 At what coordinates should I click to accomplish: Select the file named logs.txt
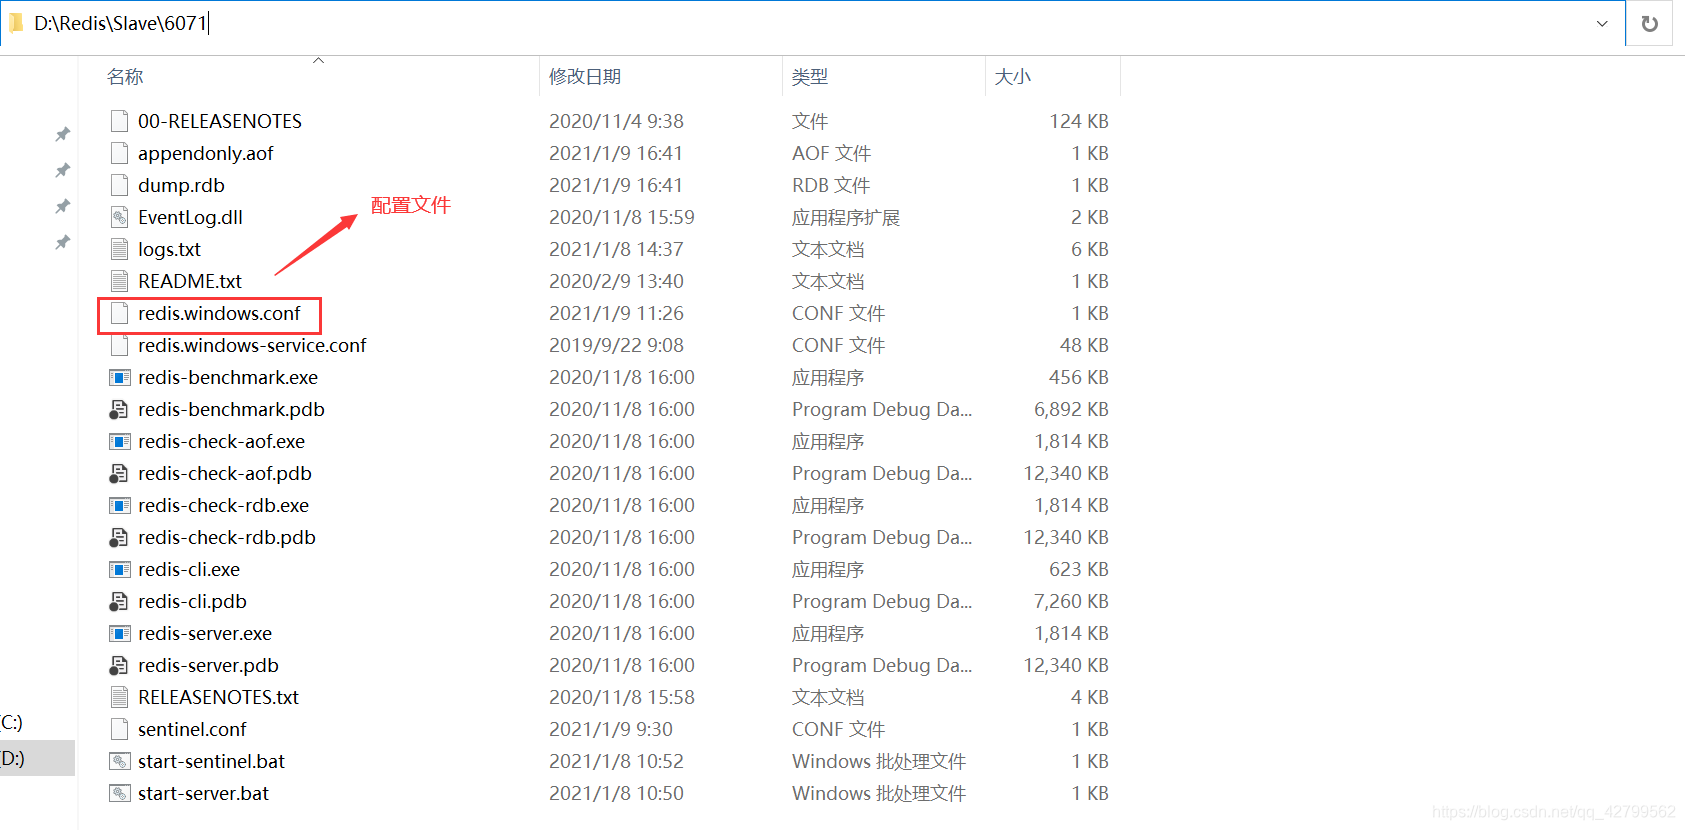tap(169, 249)
